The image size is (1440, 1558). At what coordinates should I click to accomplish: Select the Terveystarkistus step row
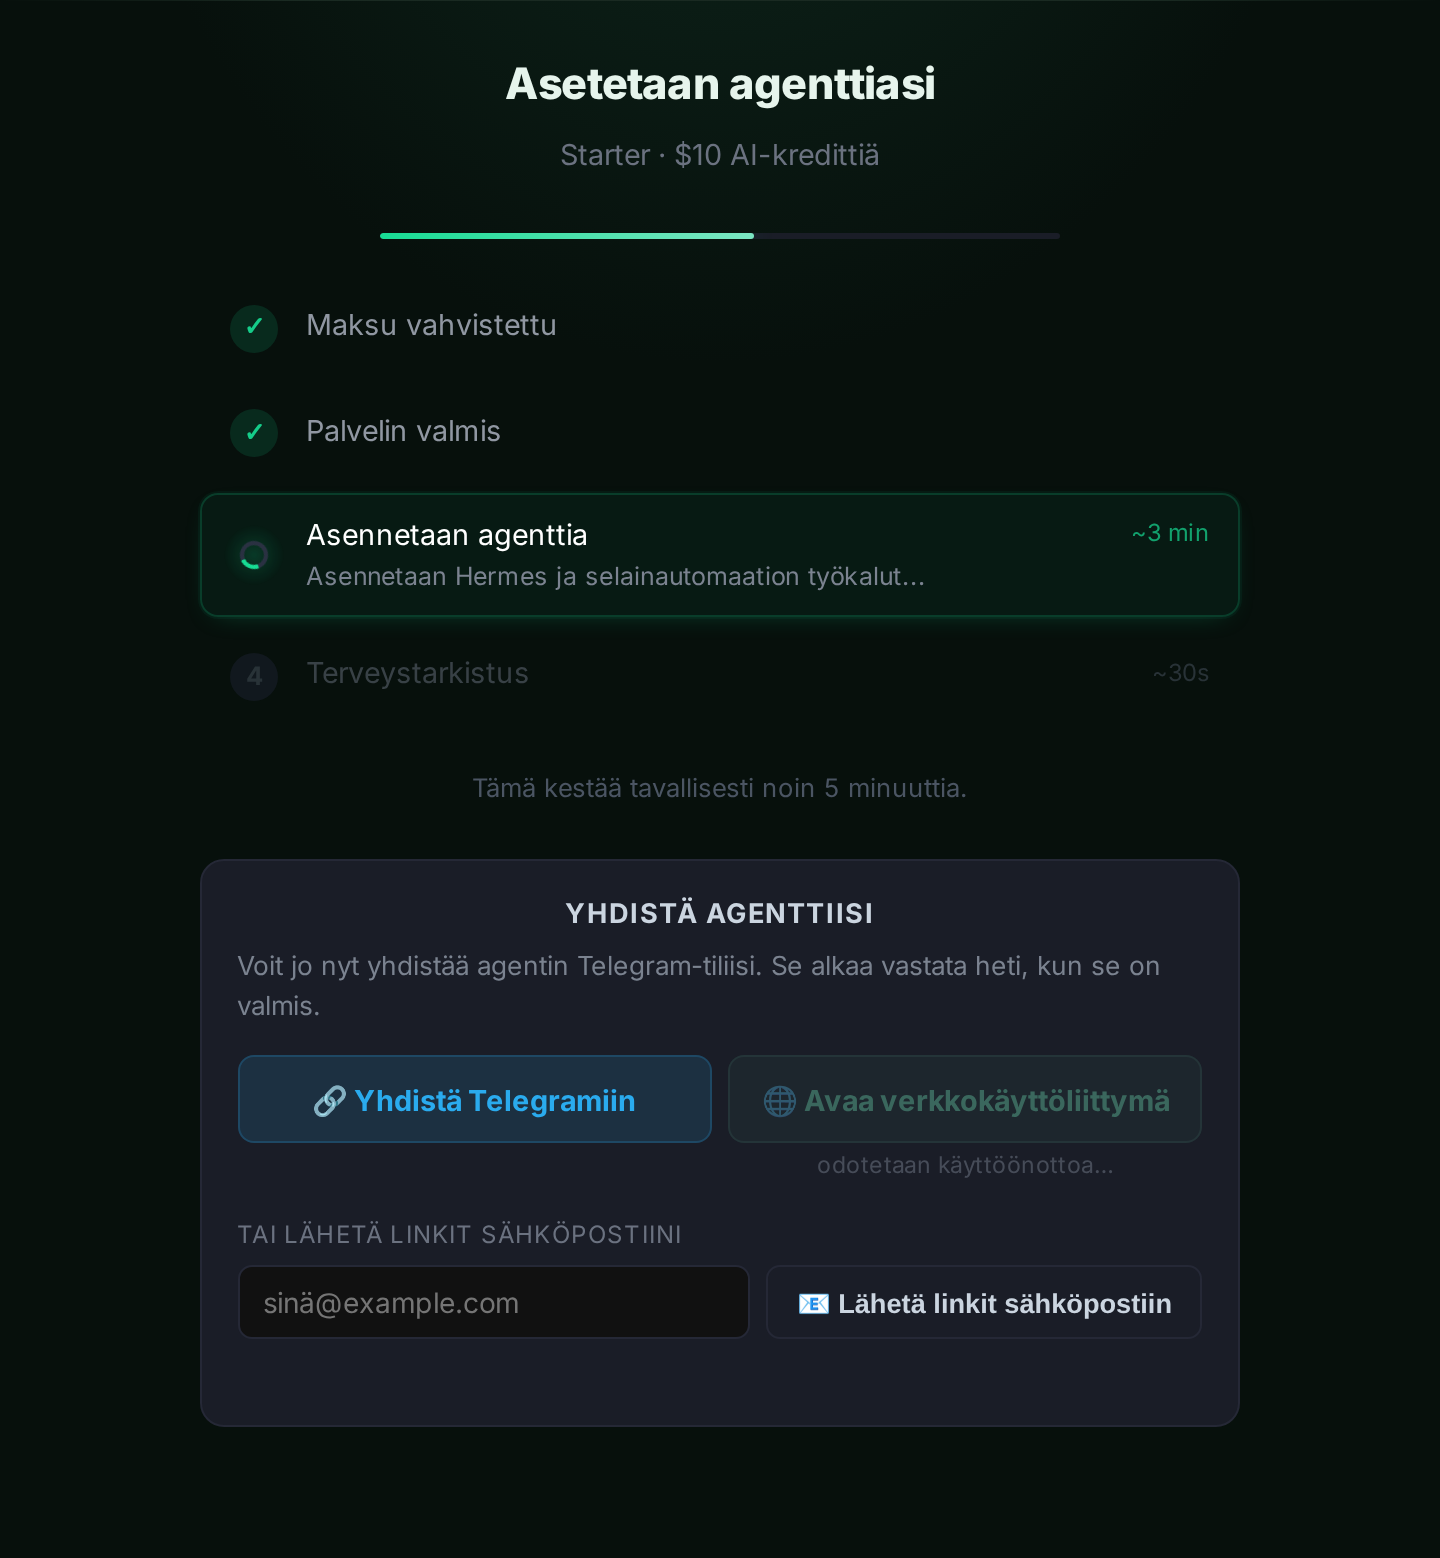tap(720, 676)
